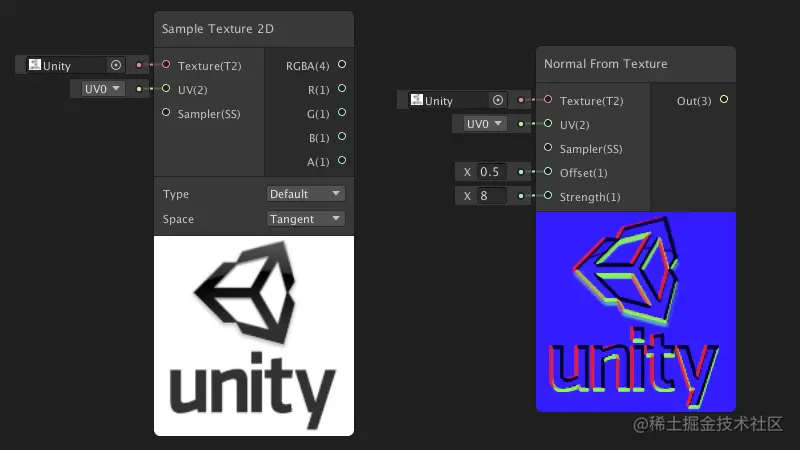
Task: Click the RGBA(4) output port
Action: point(342,64)
